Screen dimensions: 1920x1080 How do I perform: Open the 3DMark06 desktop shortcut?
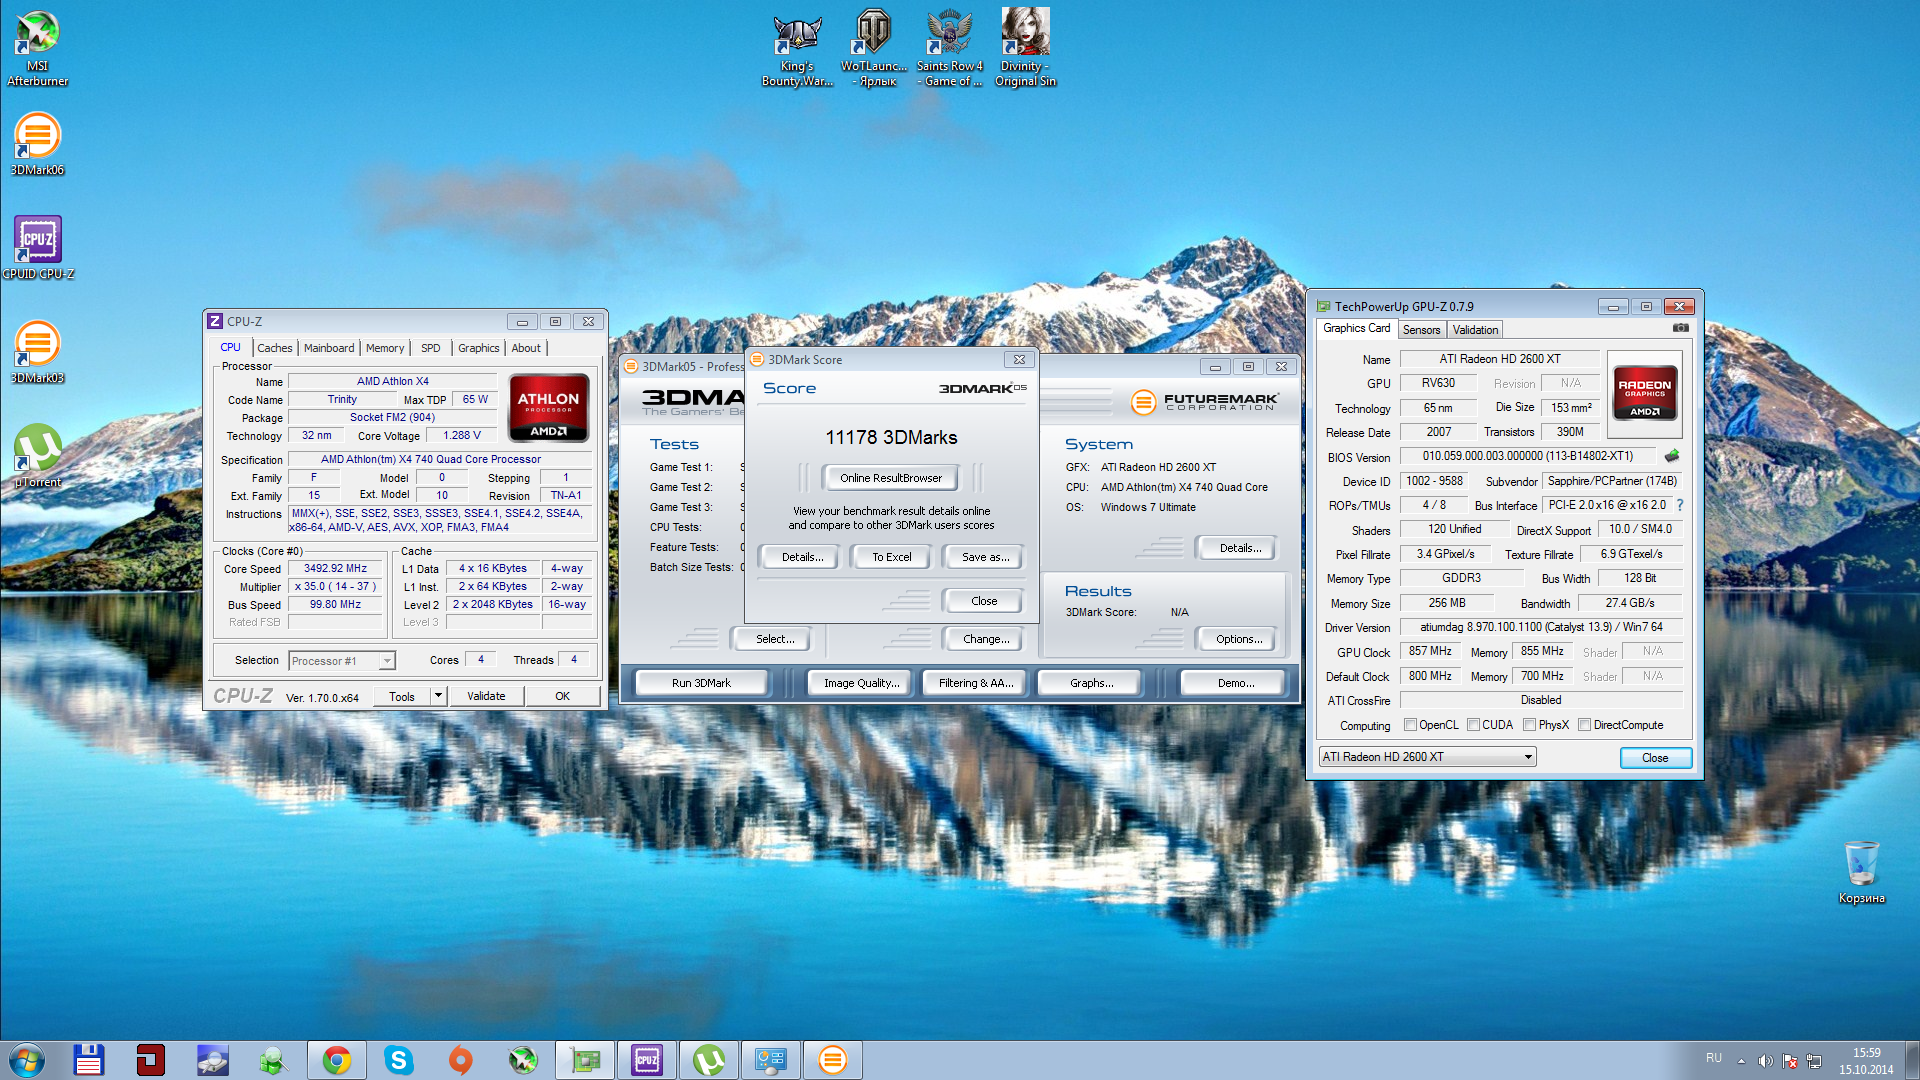[37, 143]
